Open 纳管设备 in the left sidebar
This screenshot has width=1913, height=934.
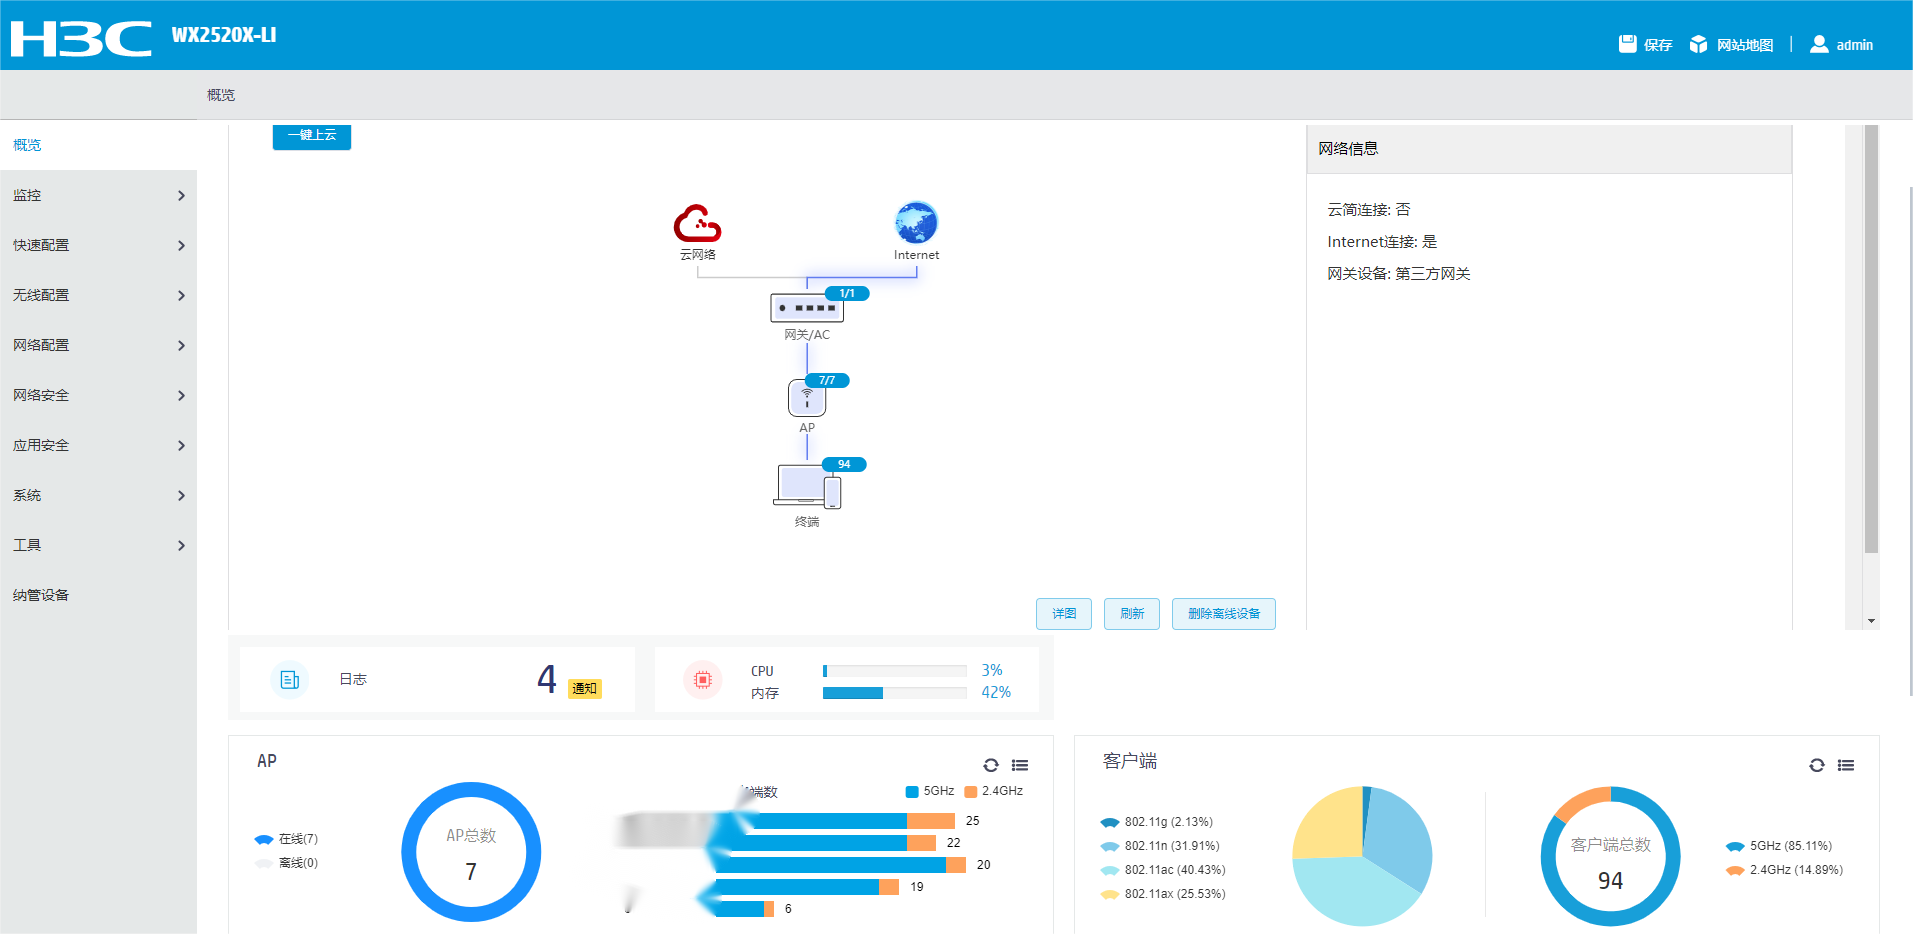coord(98,595)
